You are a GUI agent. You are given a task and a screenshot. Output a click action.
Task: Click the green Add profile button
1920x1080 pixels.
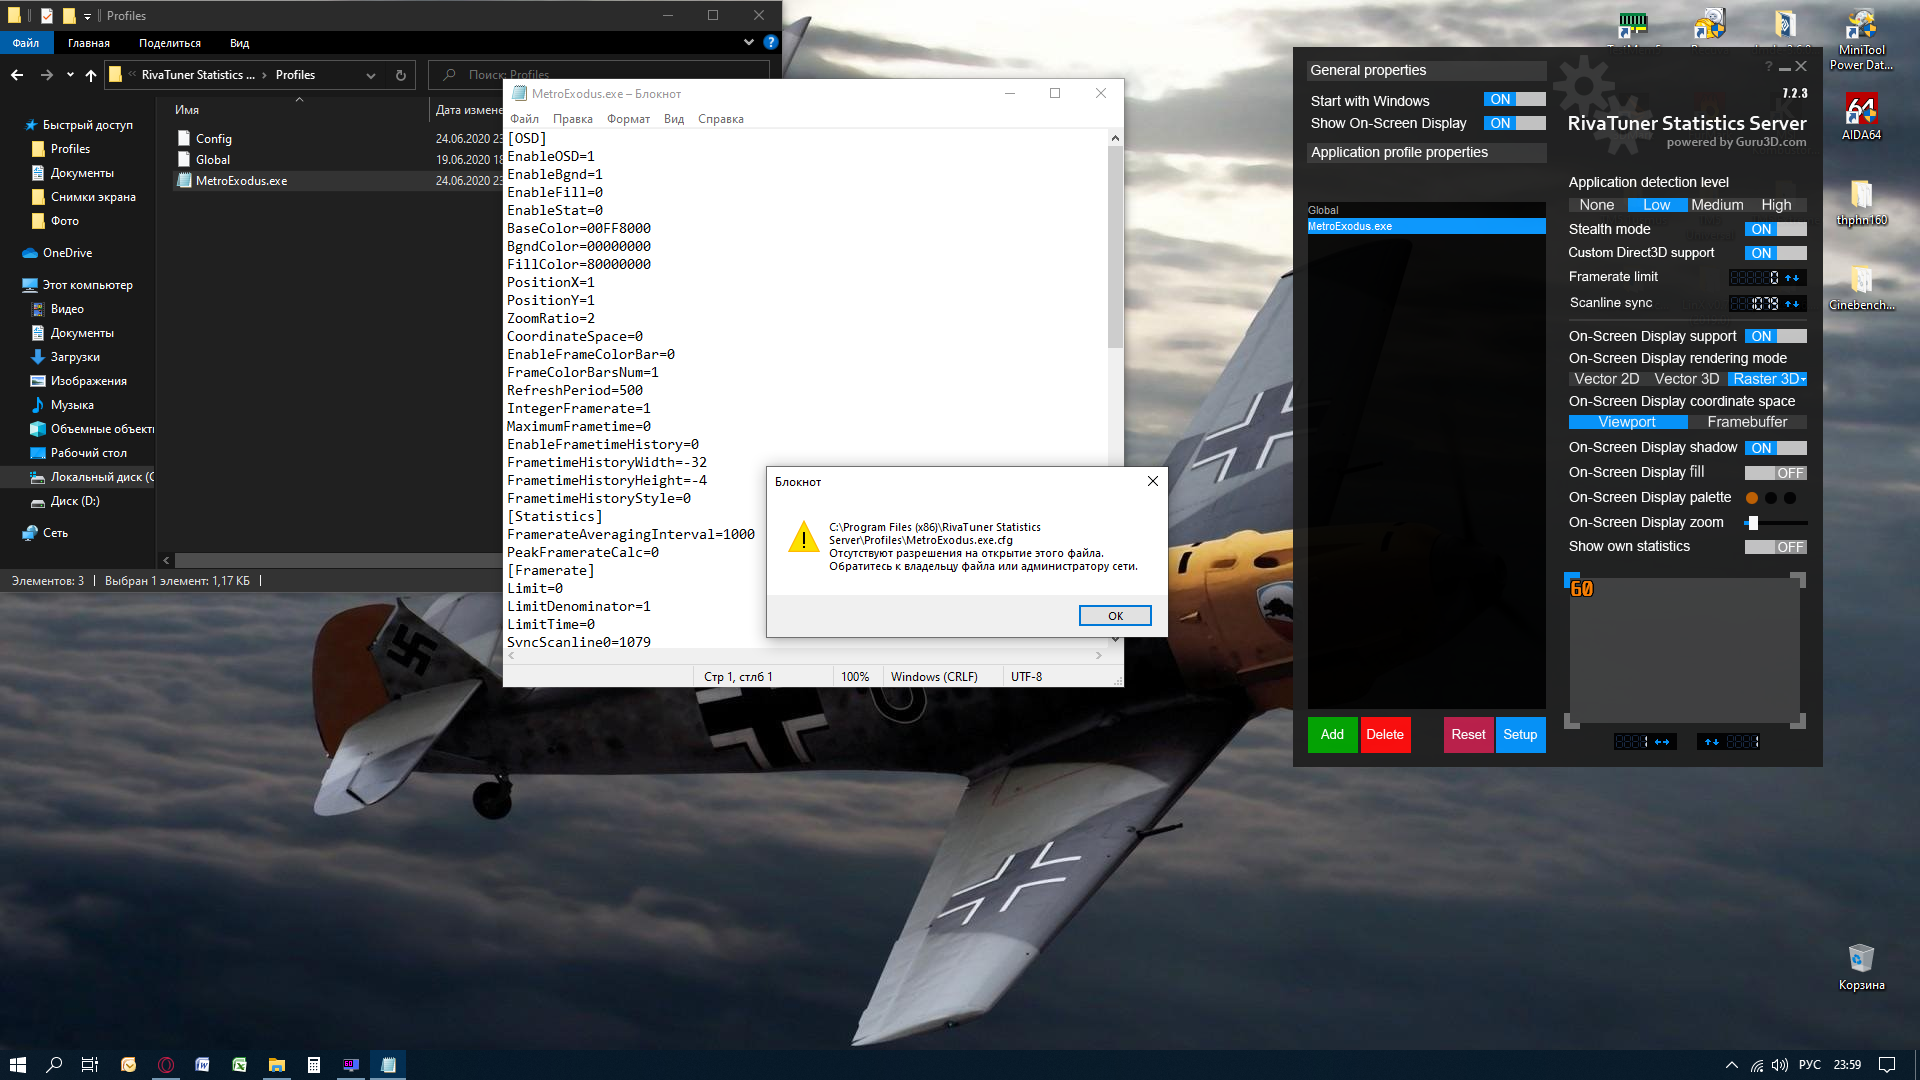[x=1332, y=735]
